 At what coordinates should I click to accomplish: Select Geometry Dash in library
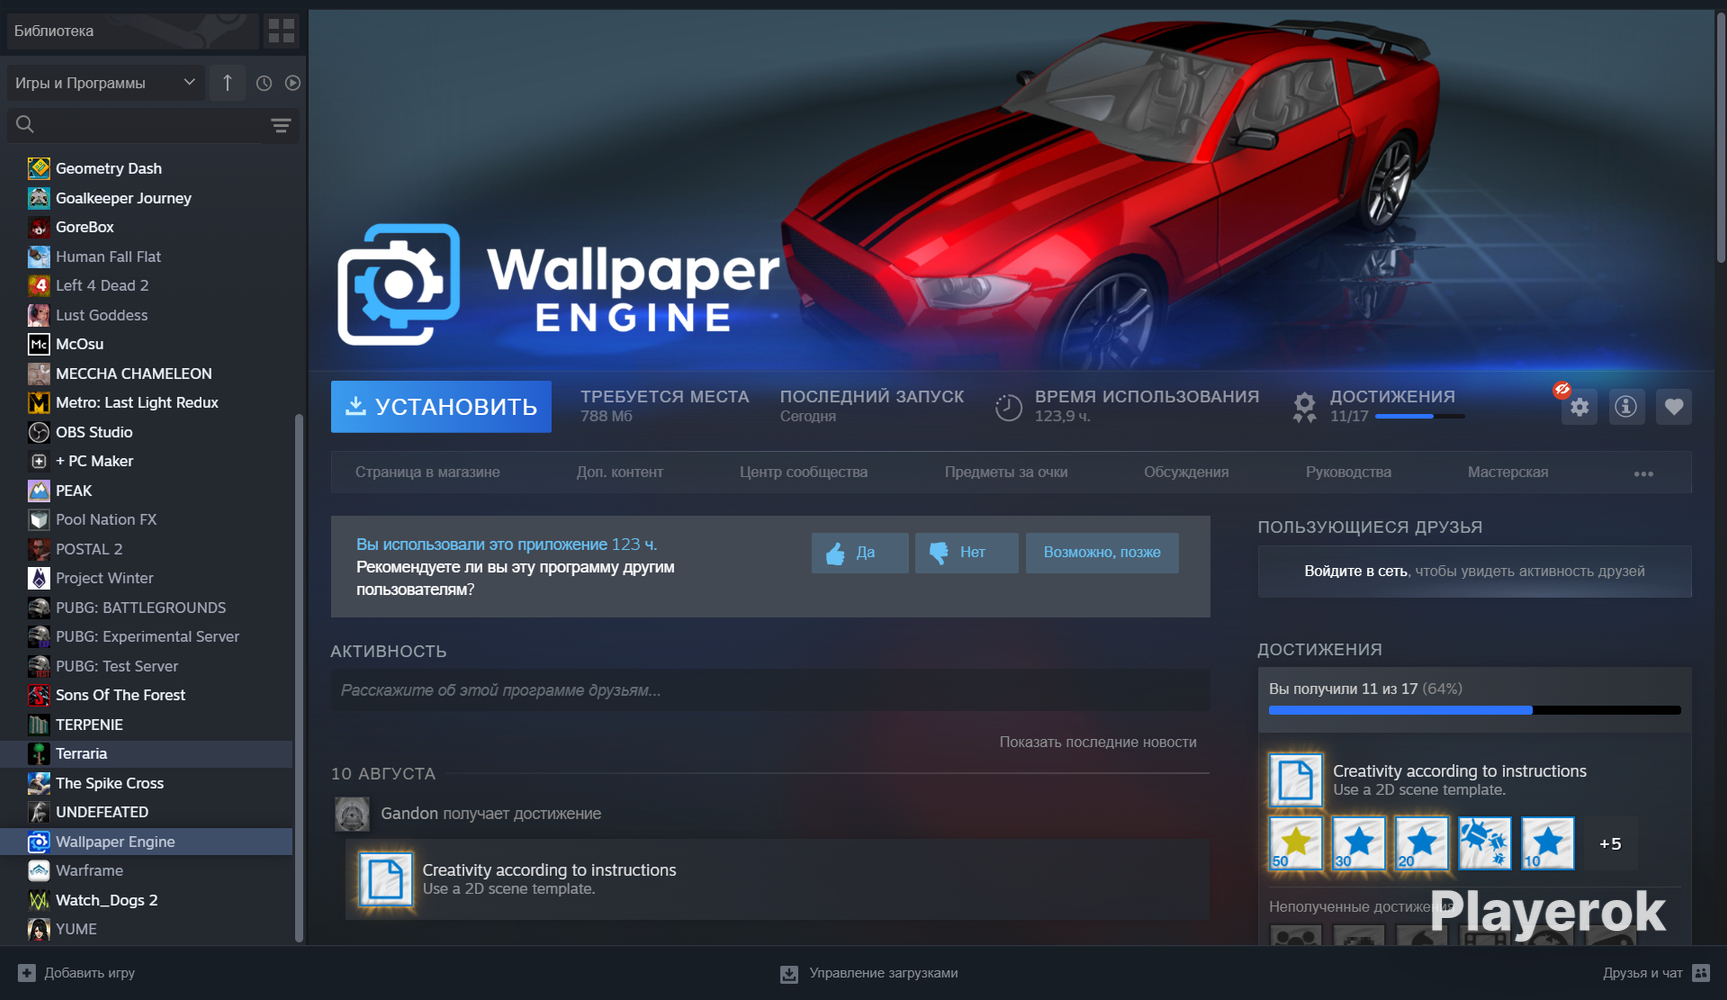point(108,168)
